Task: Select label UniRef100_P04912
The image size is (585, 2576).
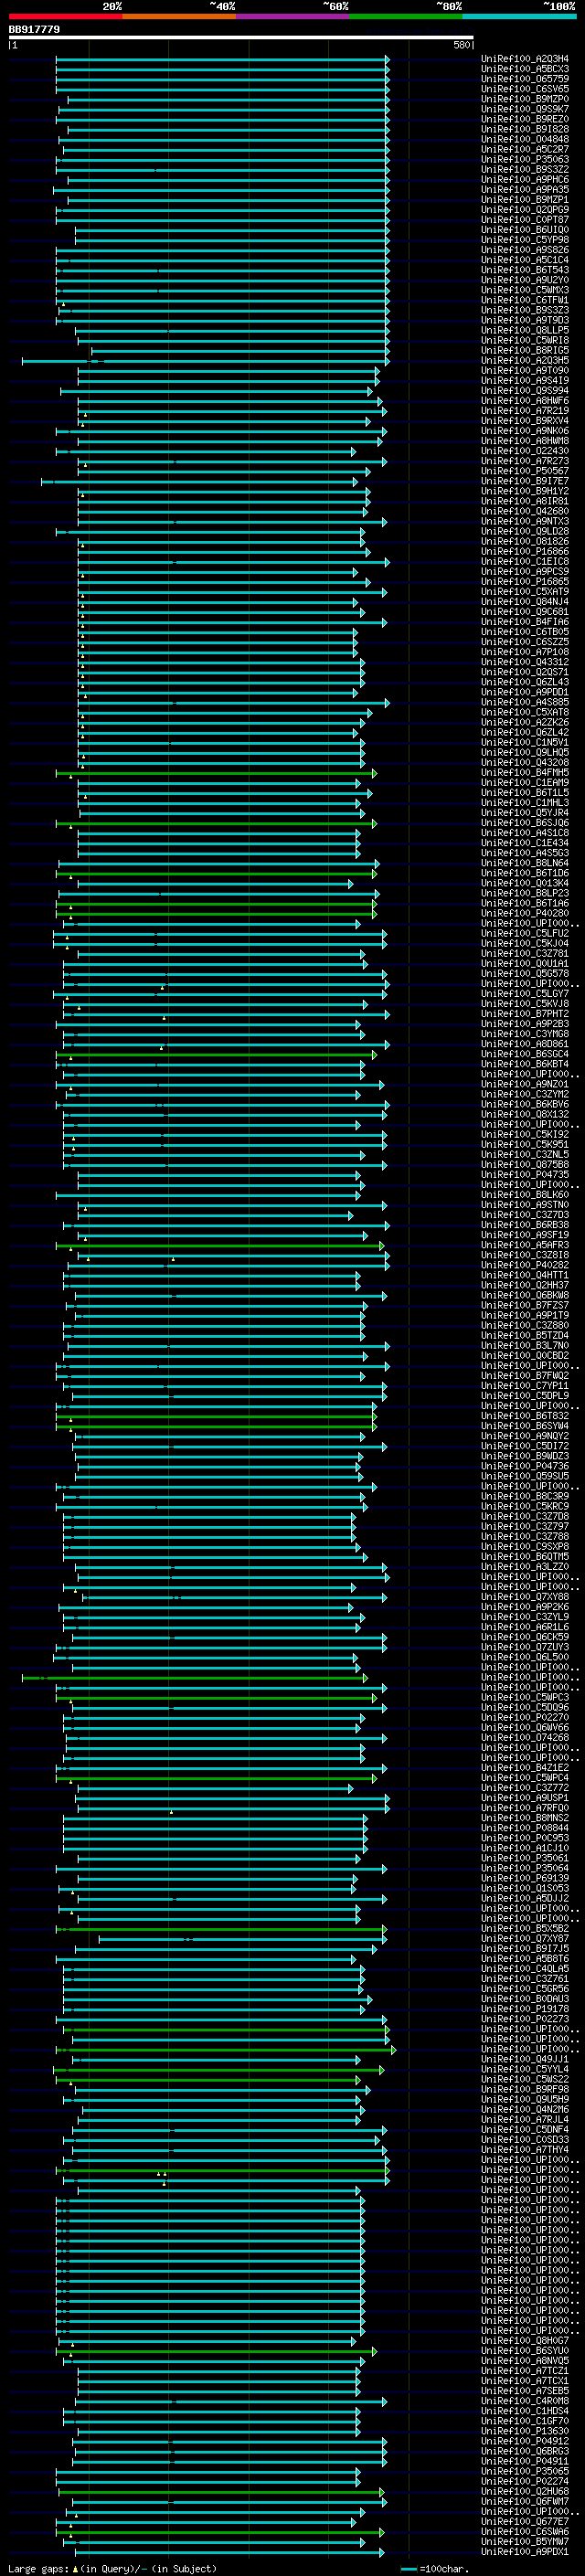Action: (525, 2440)
